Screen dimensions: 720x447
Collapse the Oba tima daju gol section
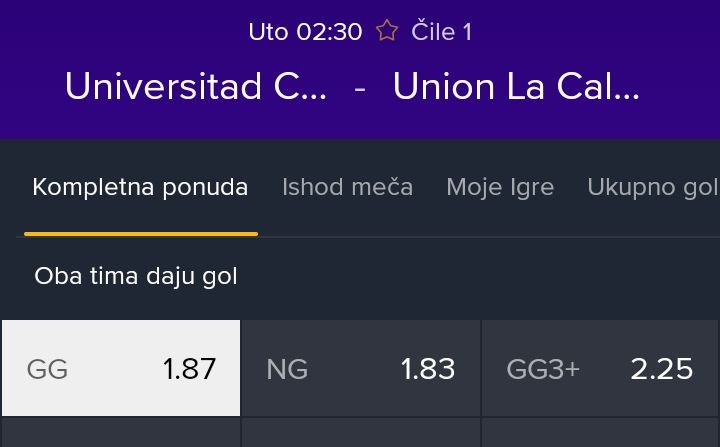click(x=136, y=276)
